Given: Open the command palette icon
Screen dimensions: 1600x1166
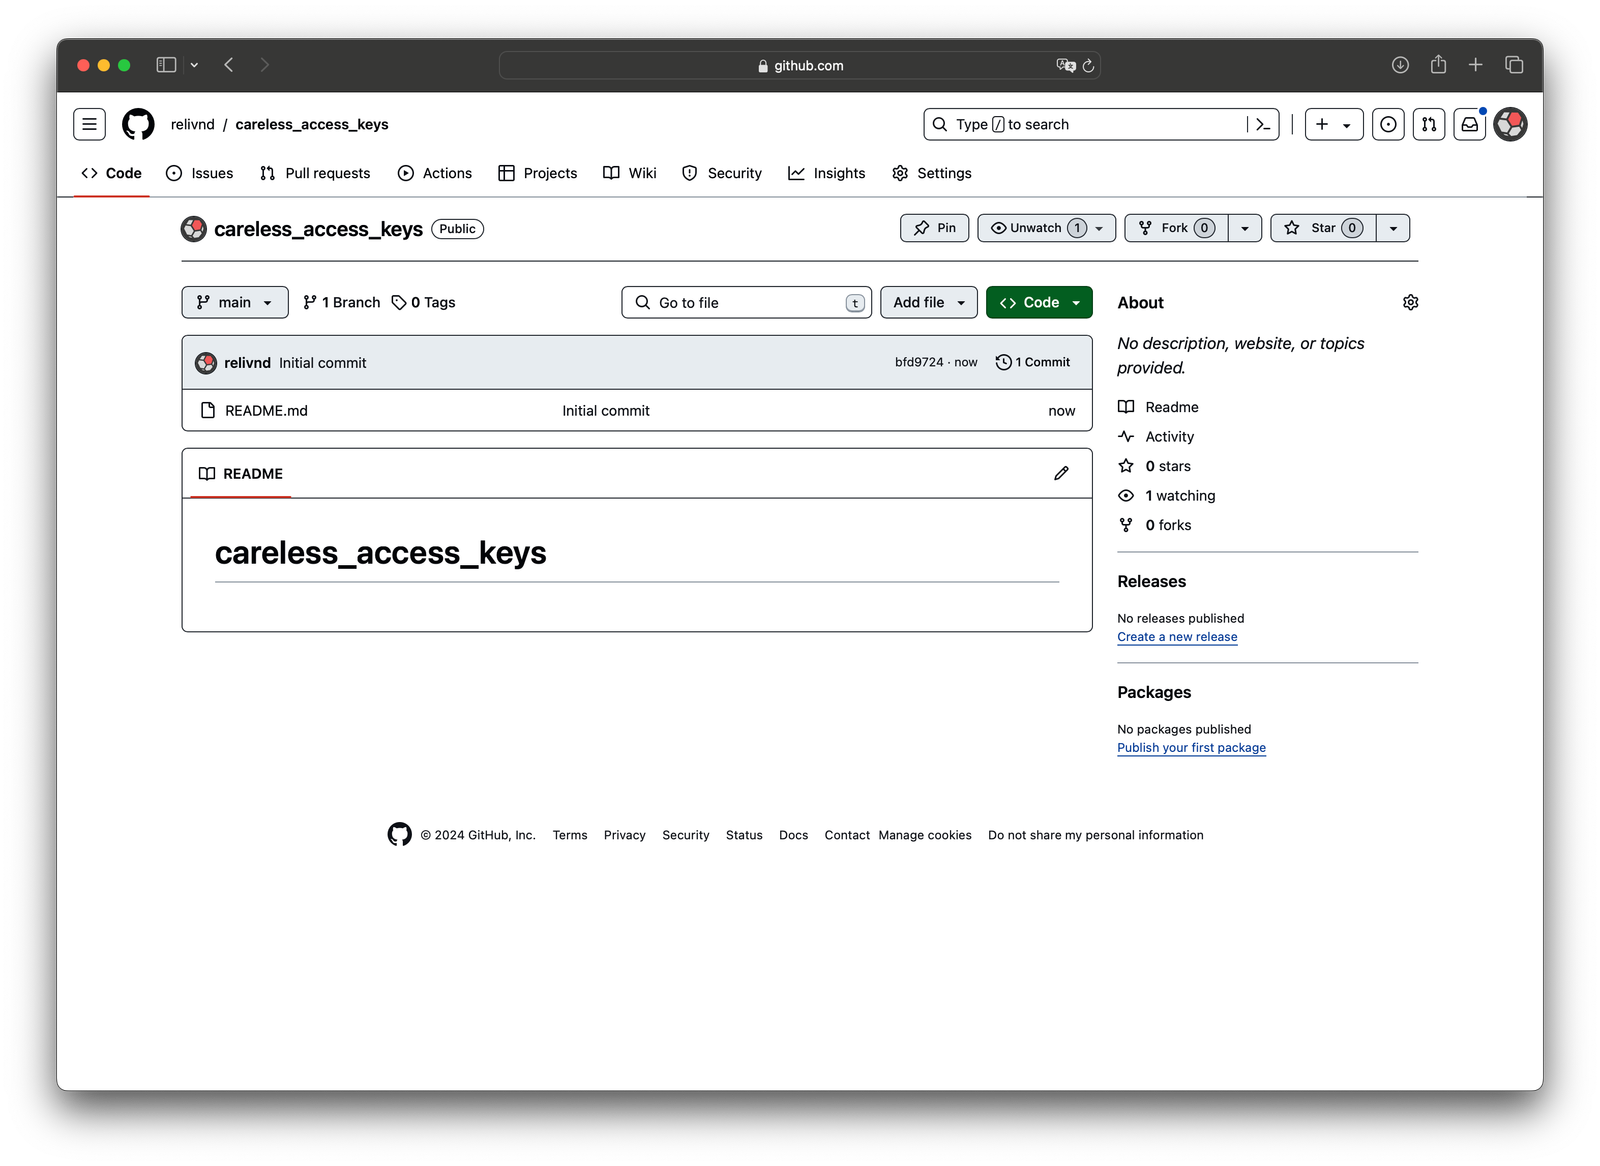Looking at the screenshot, I should click(x=1263, y=124).
